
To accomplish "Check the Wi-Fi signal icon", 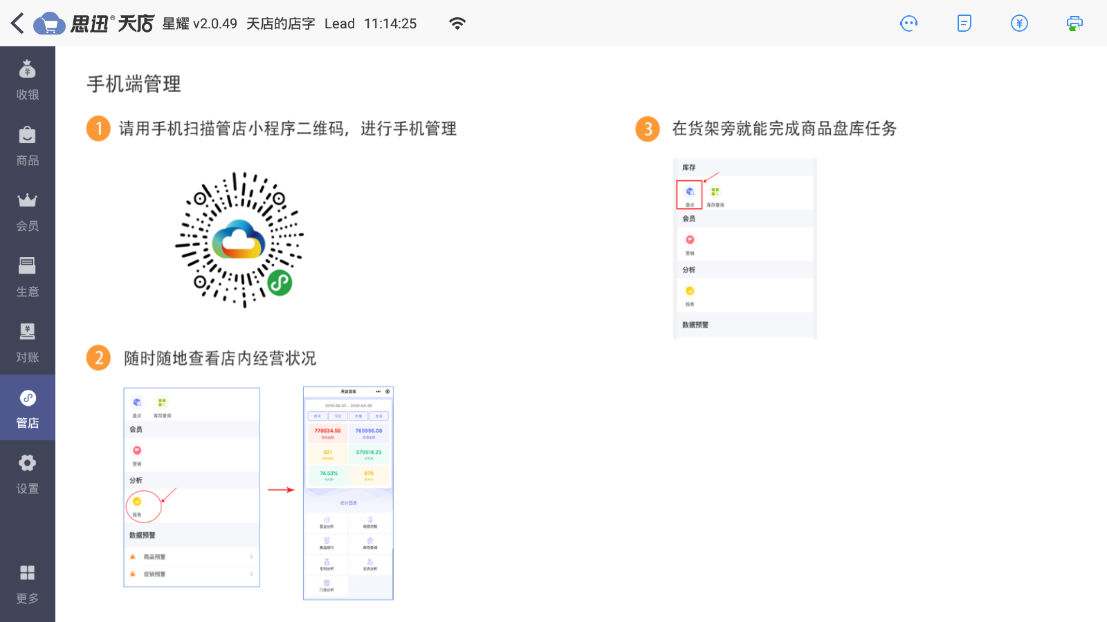I will pyautogui.click(x=457, y=23).
